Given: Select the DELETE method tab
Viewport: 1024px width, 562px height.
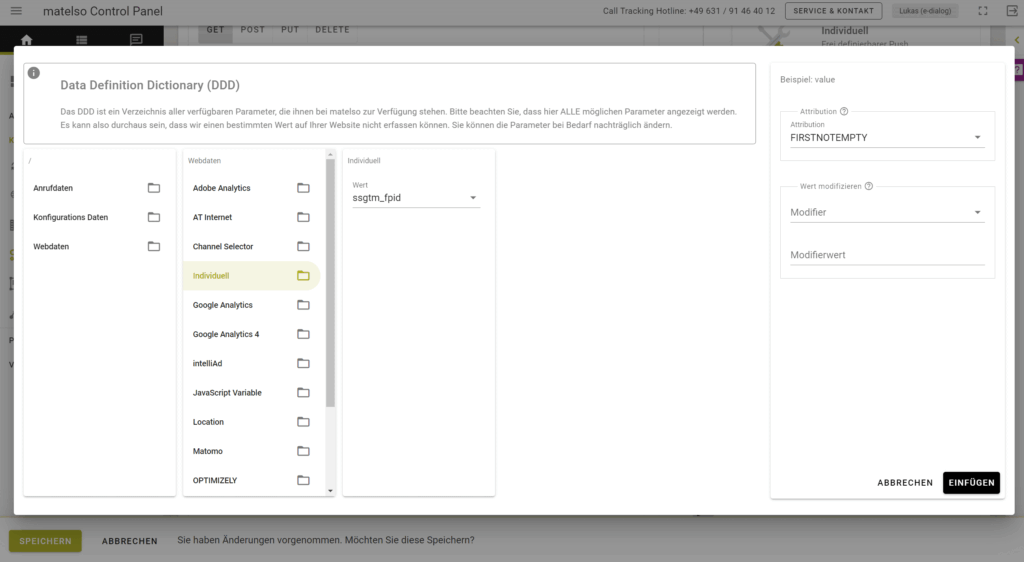Looking at the screenshot, I should point(332,30).
